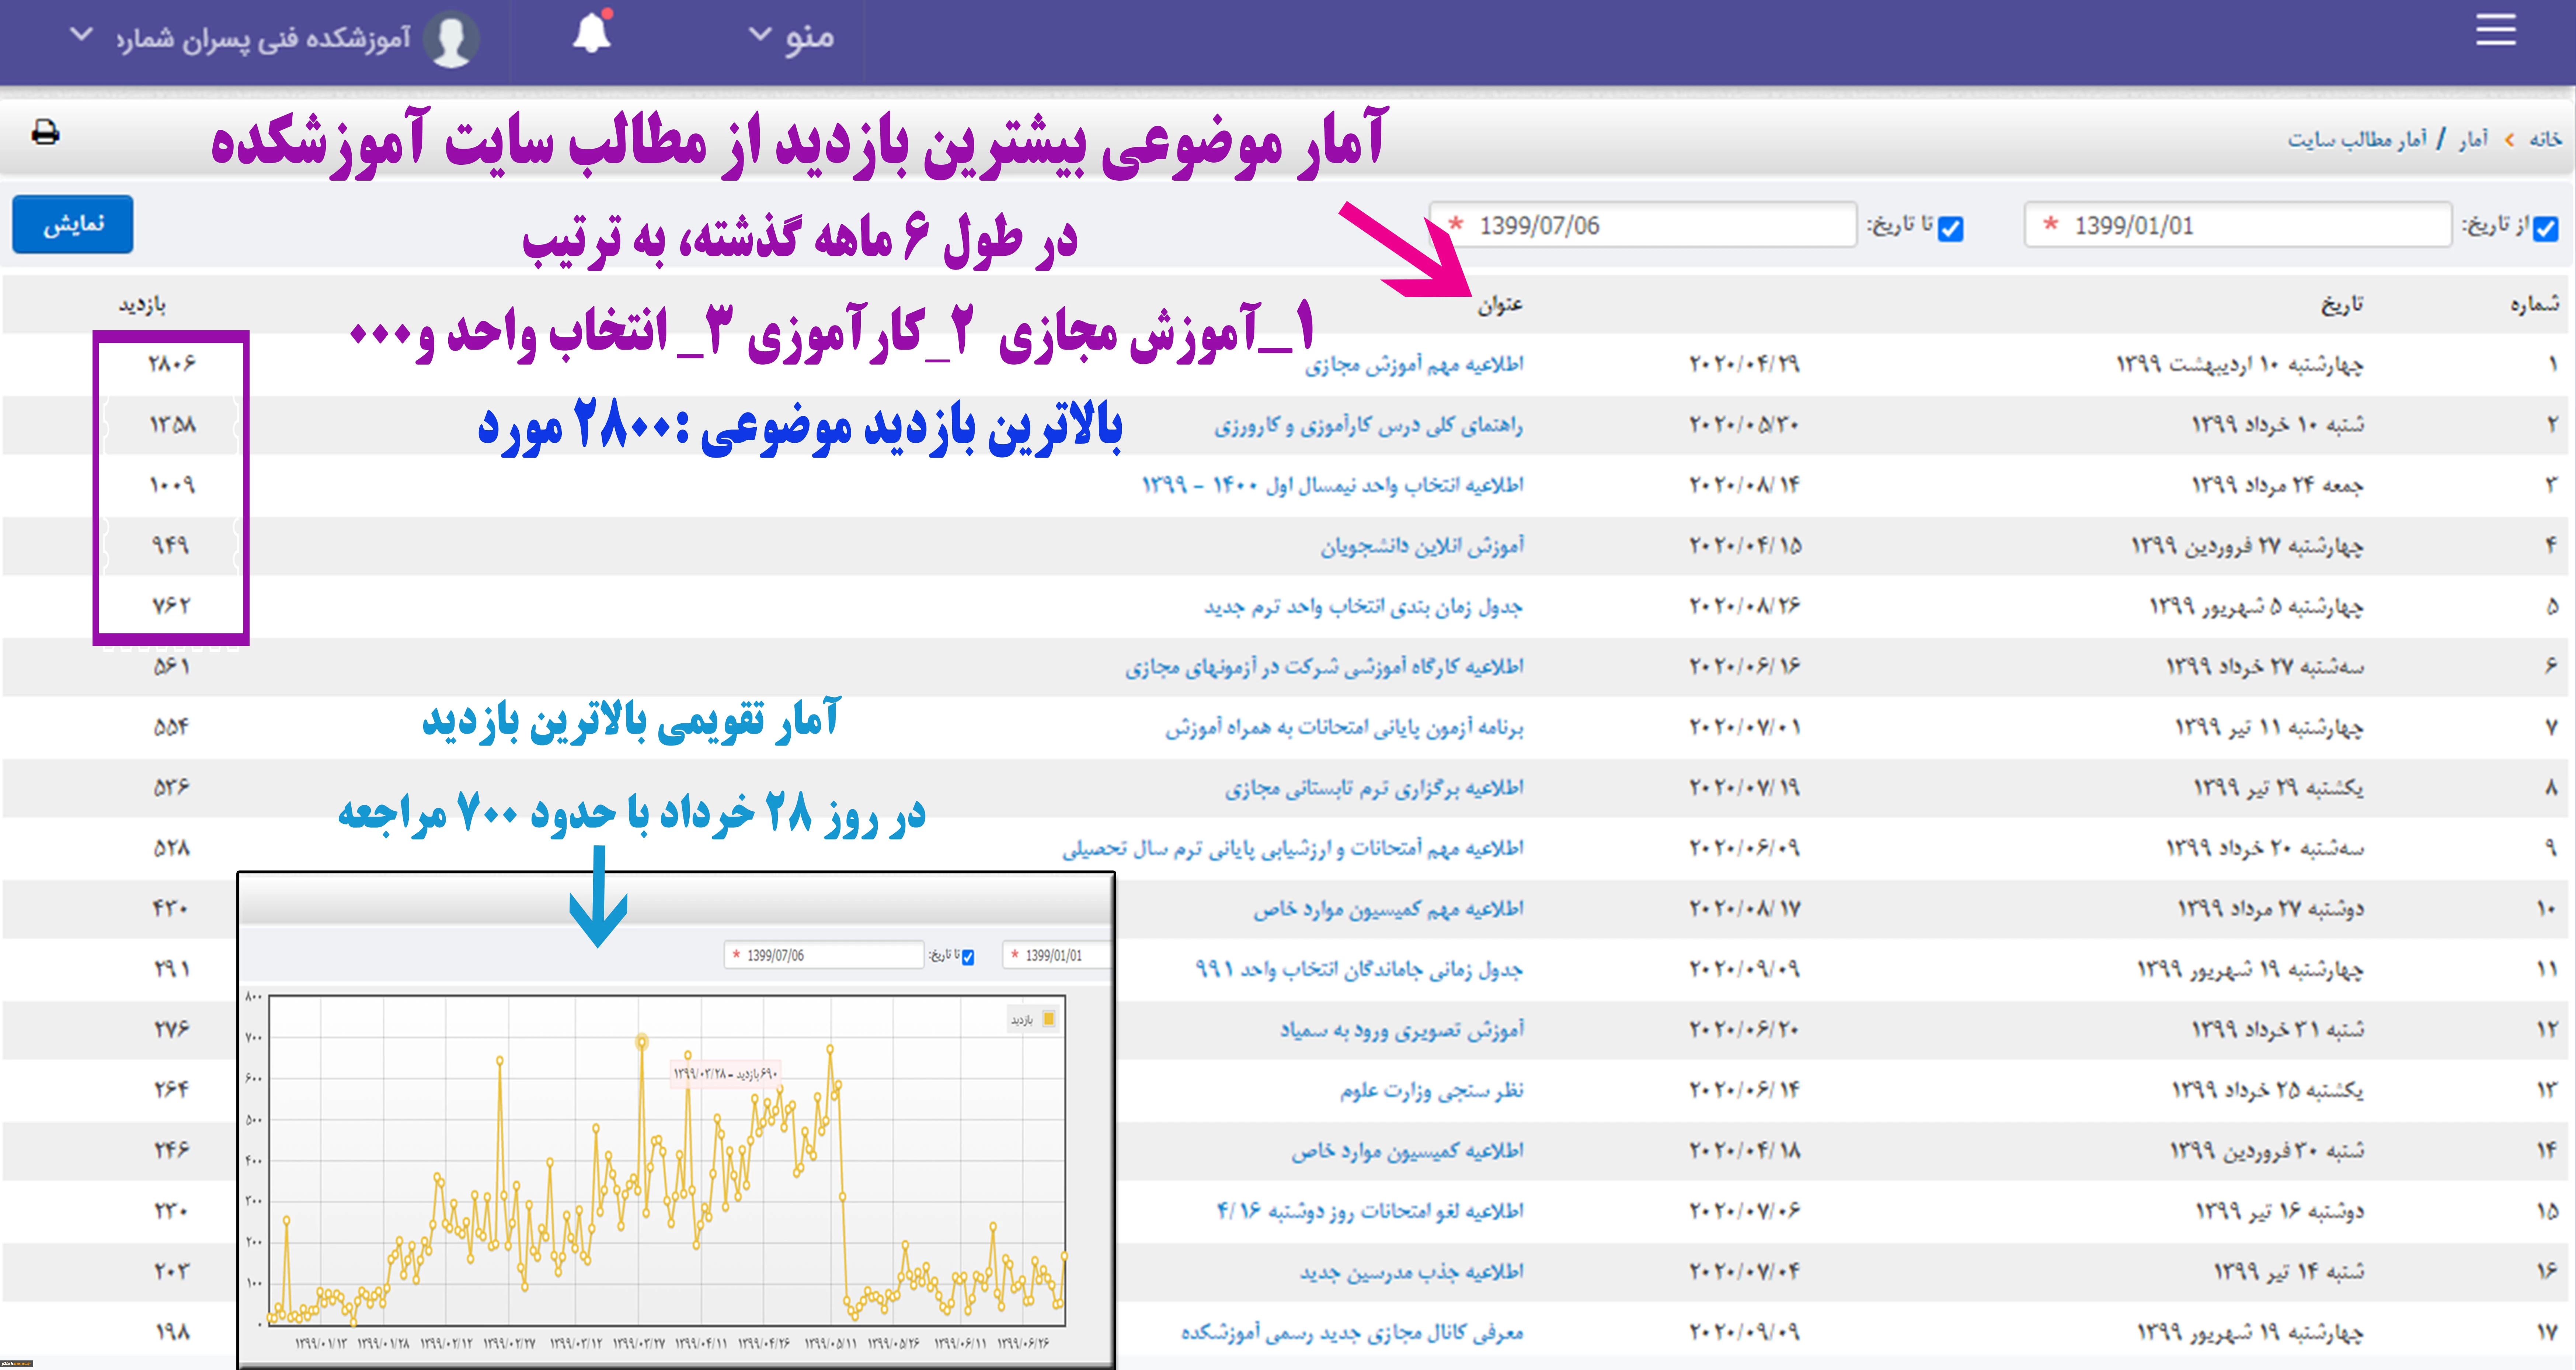Expand the منو dropdown
Screen dimensions: 2576x1370
click(x=791, y=36)
